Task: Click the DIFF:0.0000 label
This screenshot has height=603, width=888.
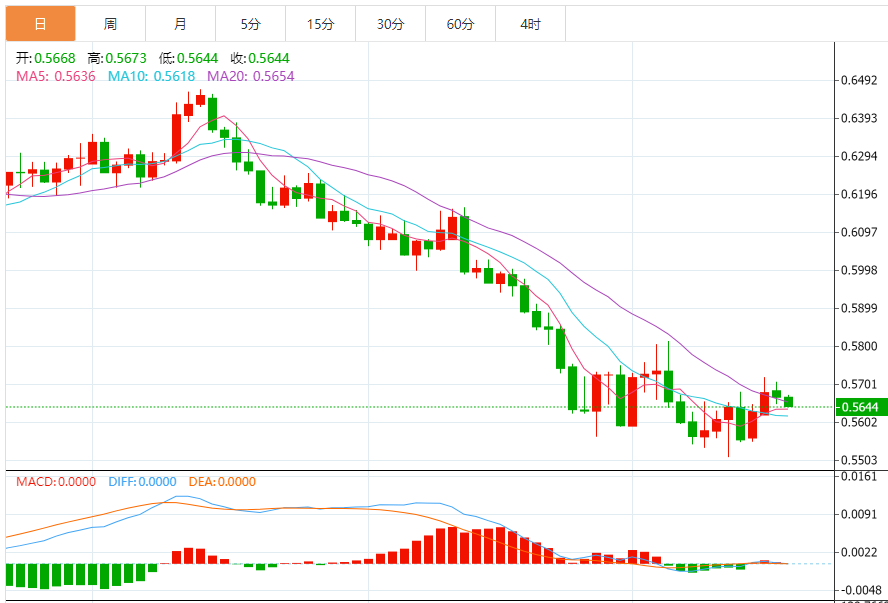Action: pos(142,482)
